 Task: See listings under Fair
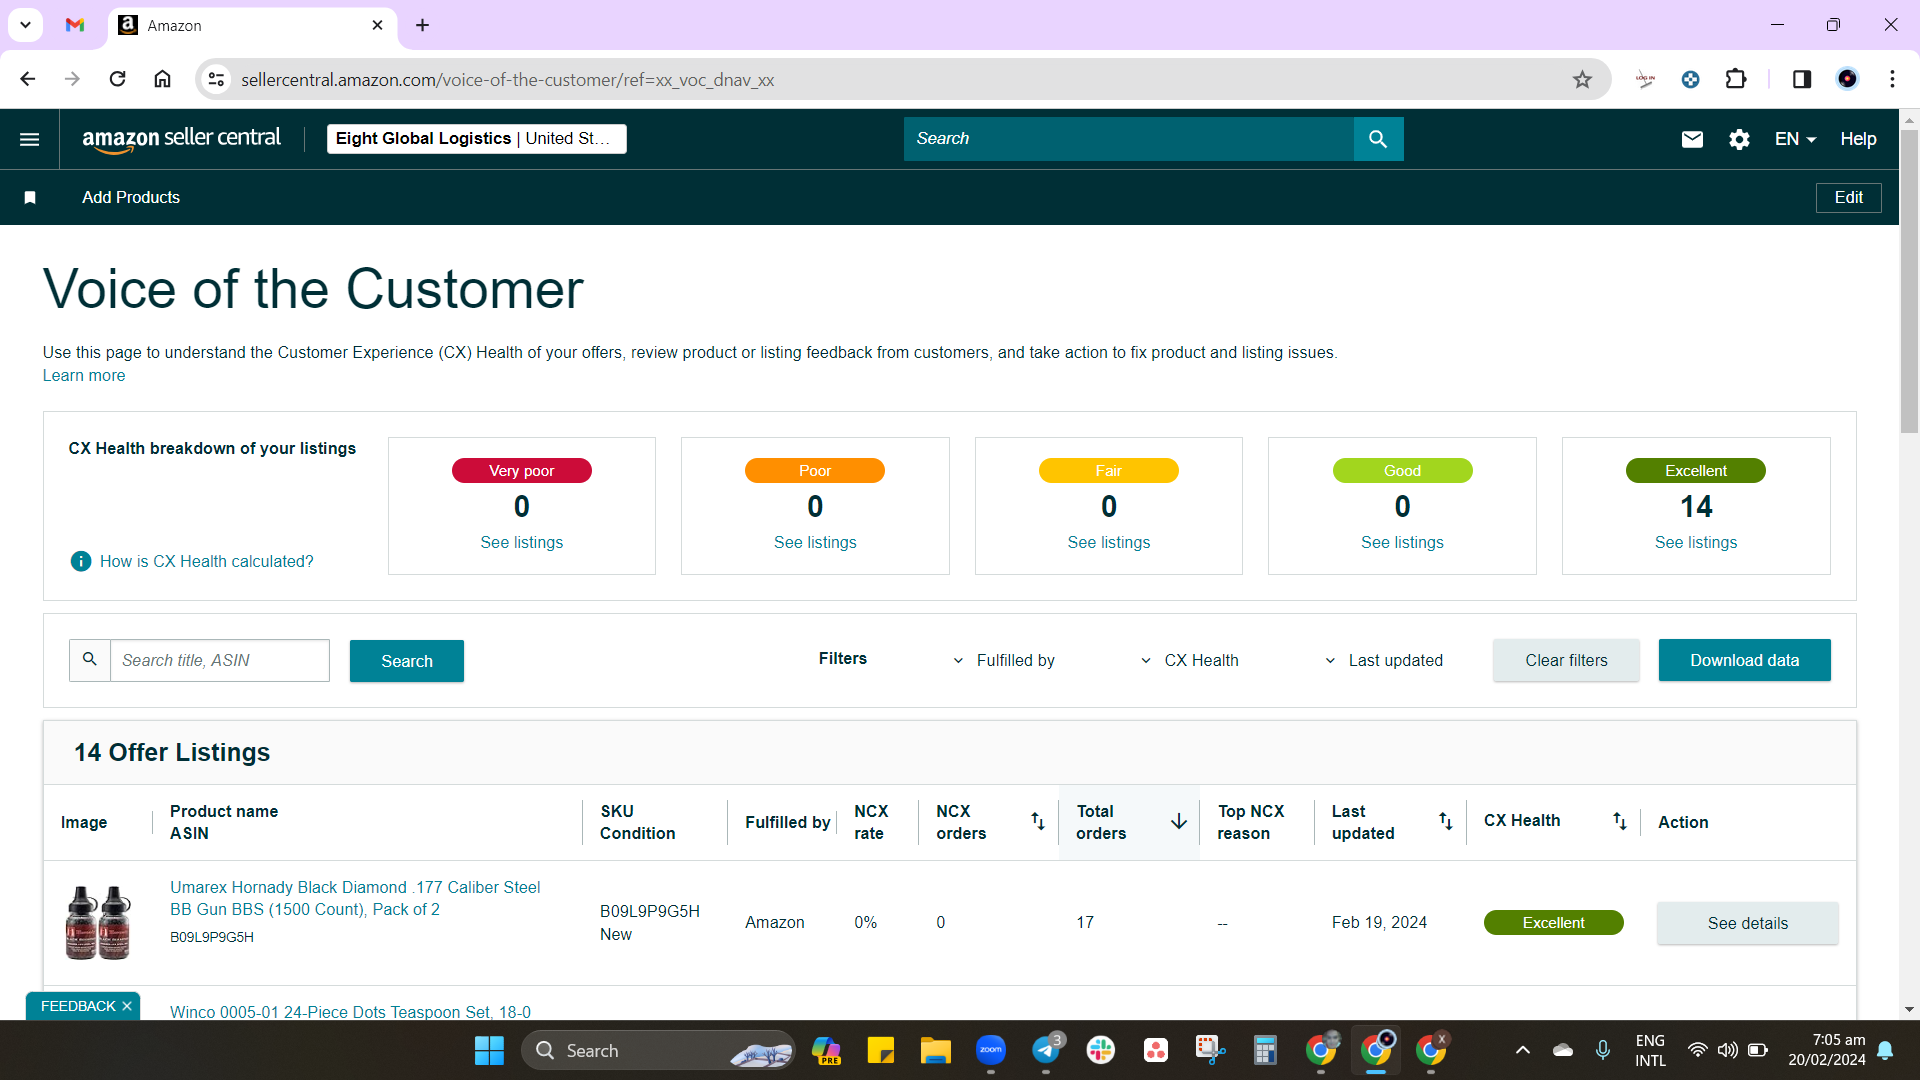(1108, 542)
